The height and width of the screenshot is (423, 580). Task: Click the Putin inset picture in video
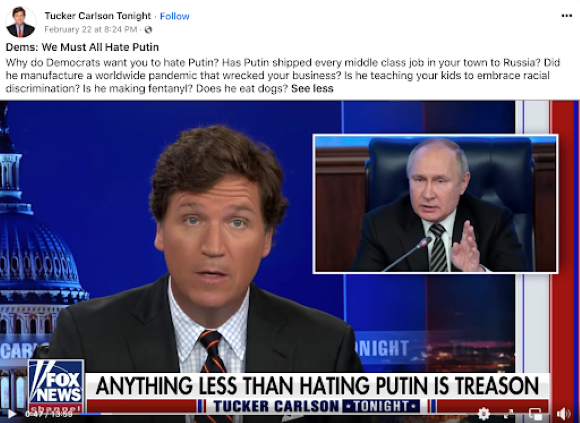point(435,204)
